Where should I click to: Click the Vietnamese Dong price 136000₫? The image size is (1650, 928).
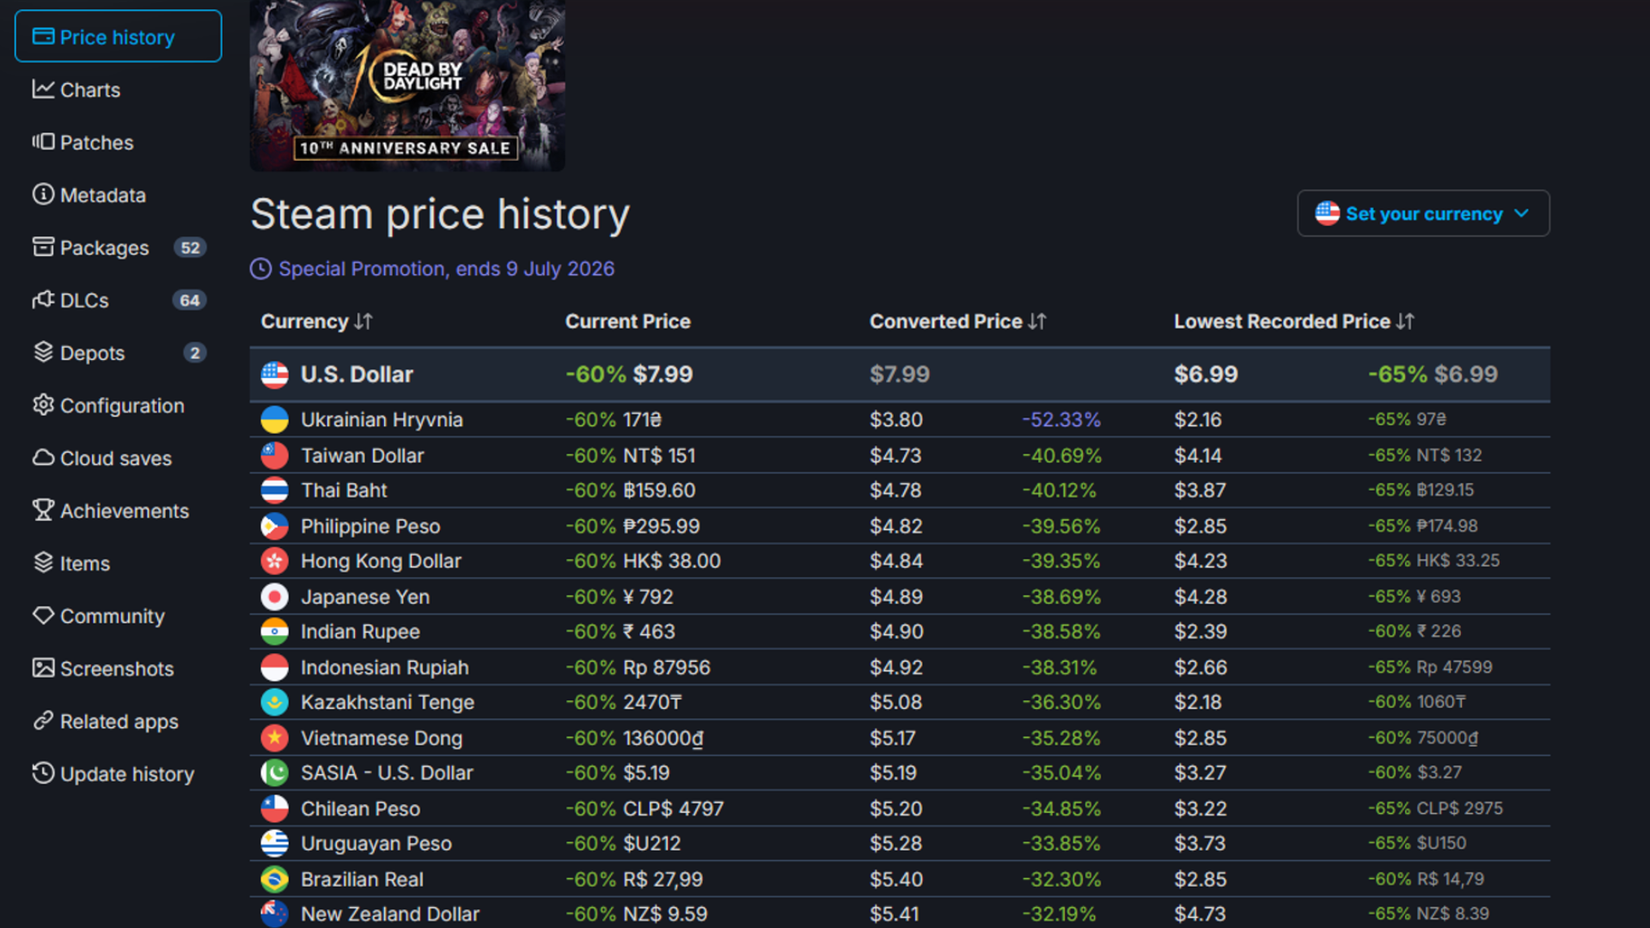[664, 738]
